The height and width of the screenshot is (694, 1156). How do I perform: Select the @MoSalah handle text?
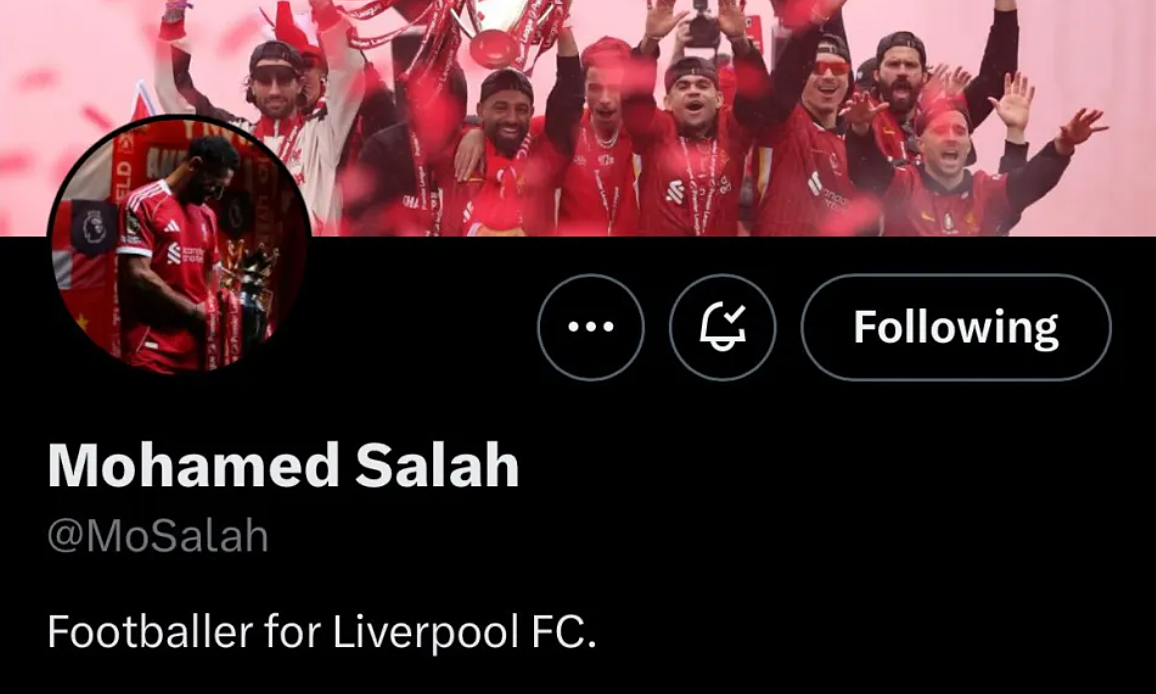point(158,536)
